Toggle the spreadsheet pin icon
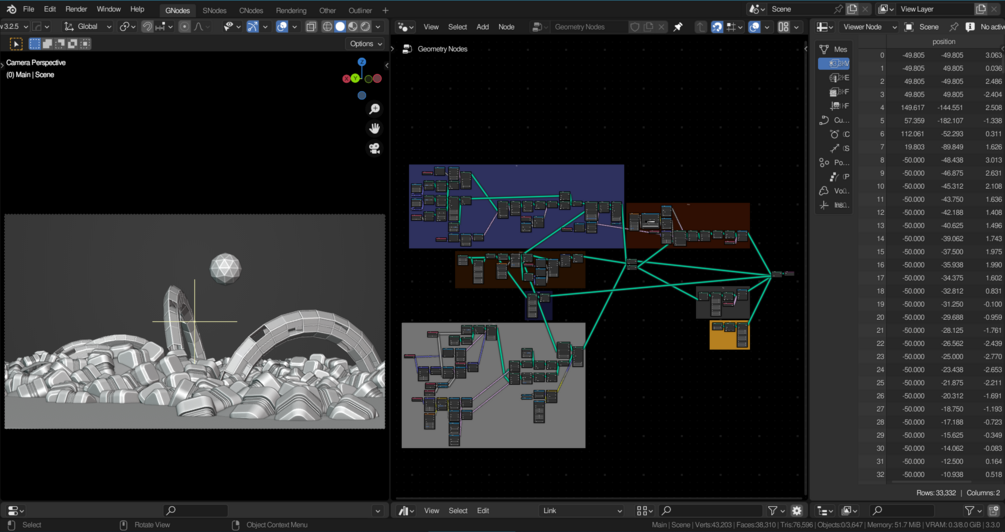 (954, 27)
